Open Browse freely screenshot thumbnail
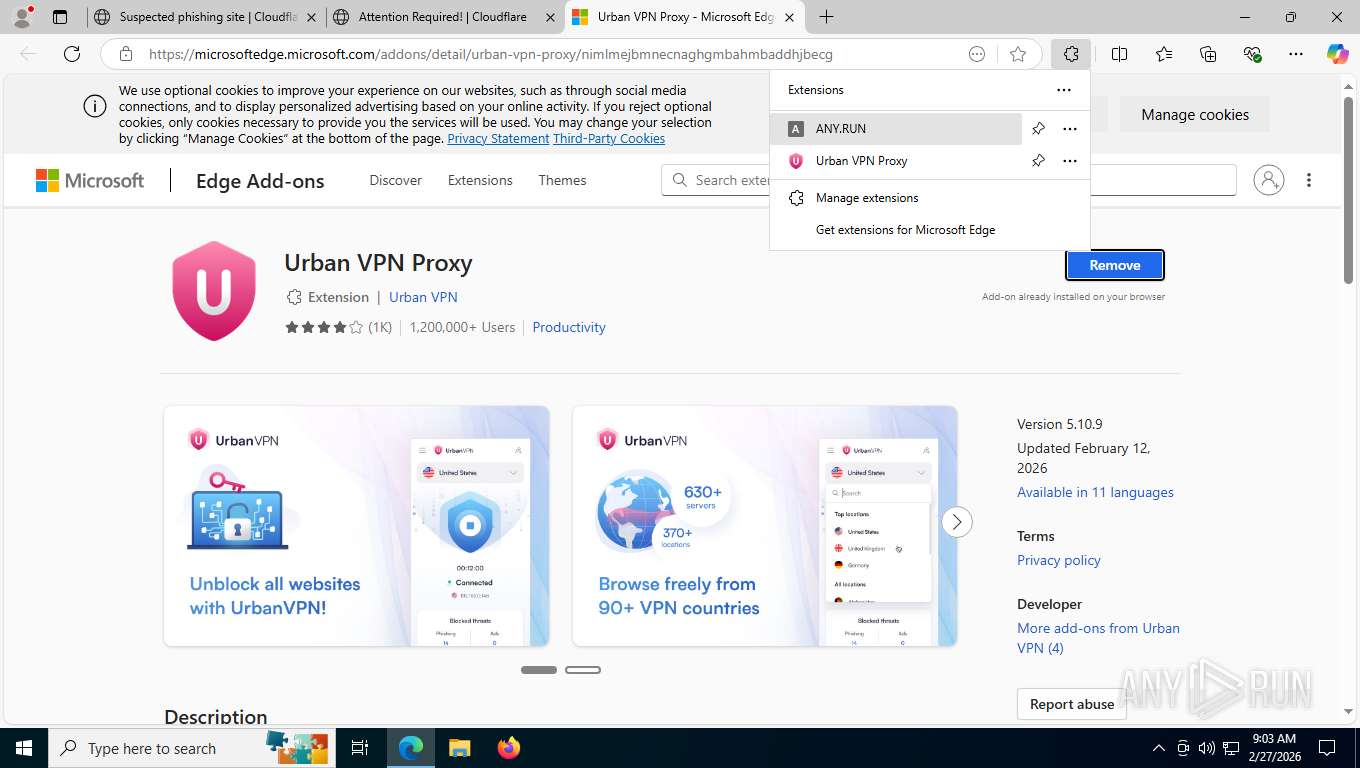Viewport: 1360px width, 768px height. pos(765,526)
